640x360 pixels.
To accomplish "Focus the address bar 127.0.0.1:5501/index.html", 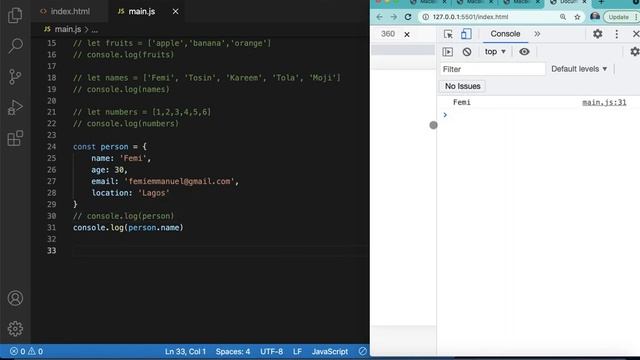I will point(470,17).
